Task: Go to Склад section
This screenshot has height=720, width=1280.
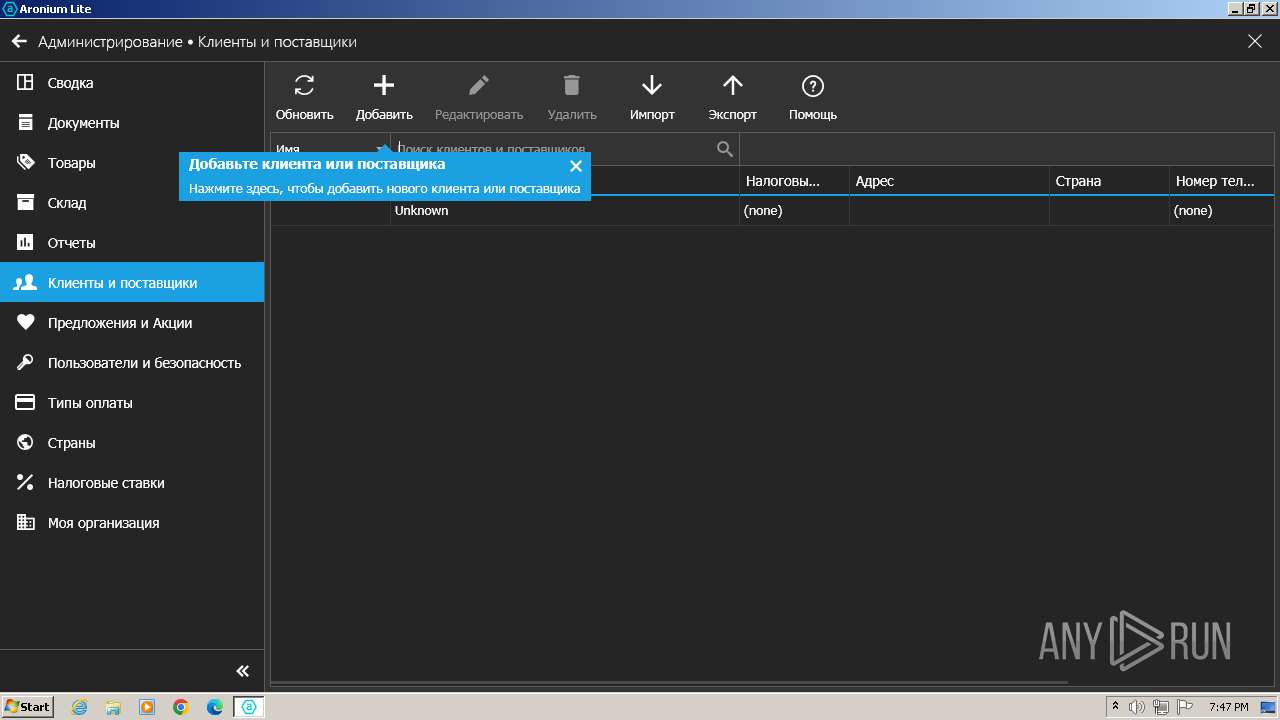Action: pyautogui.click(x=132, y=203)
